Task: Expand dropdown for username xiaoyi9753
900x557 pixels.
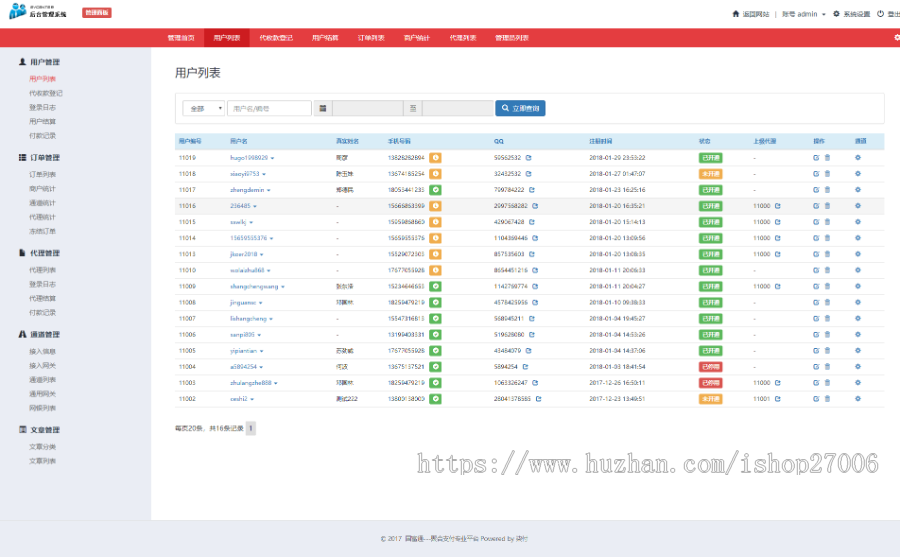Action: point(264,174)
